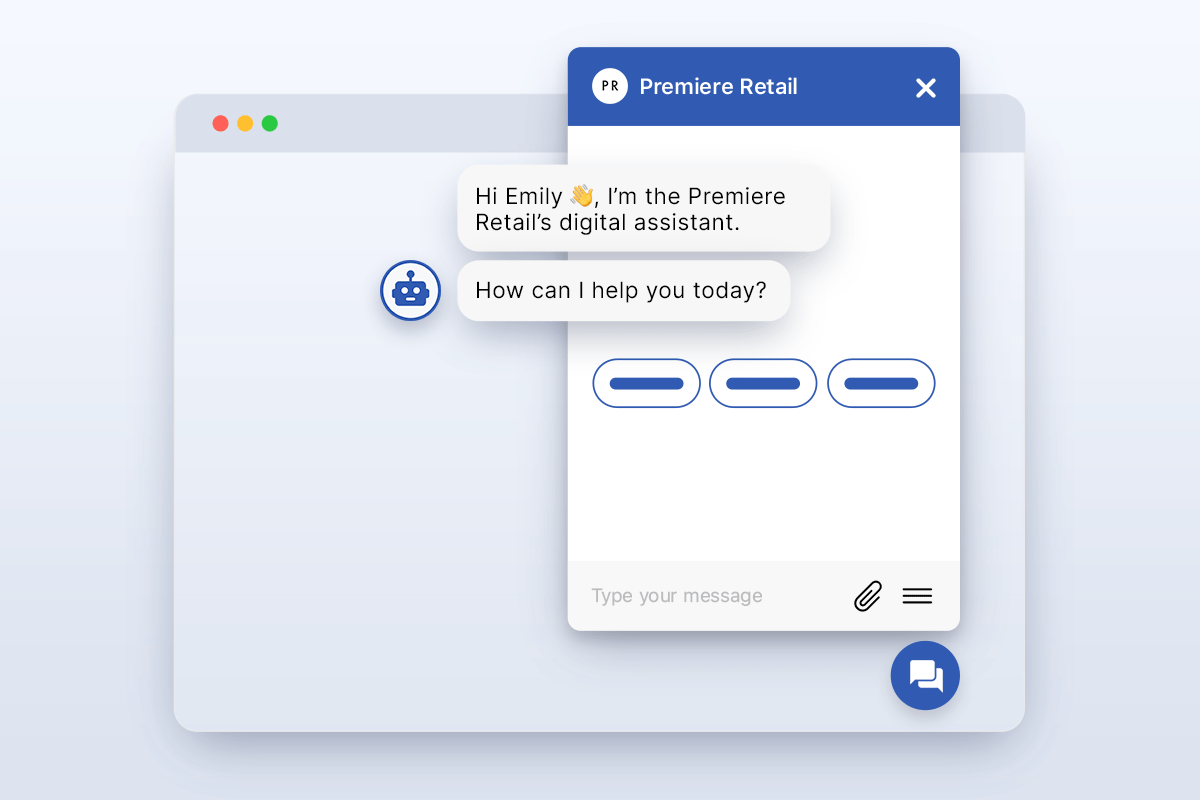The height and width of the screenshot is (800, 1200).
Task: Click the red traffic light button
Action: (x=220, y=123)
